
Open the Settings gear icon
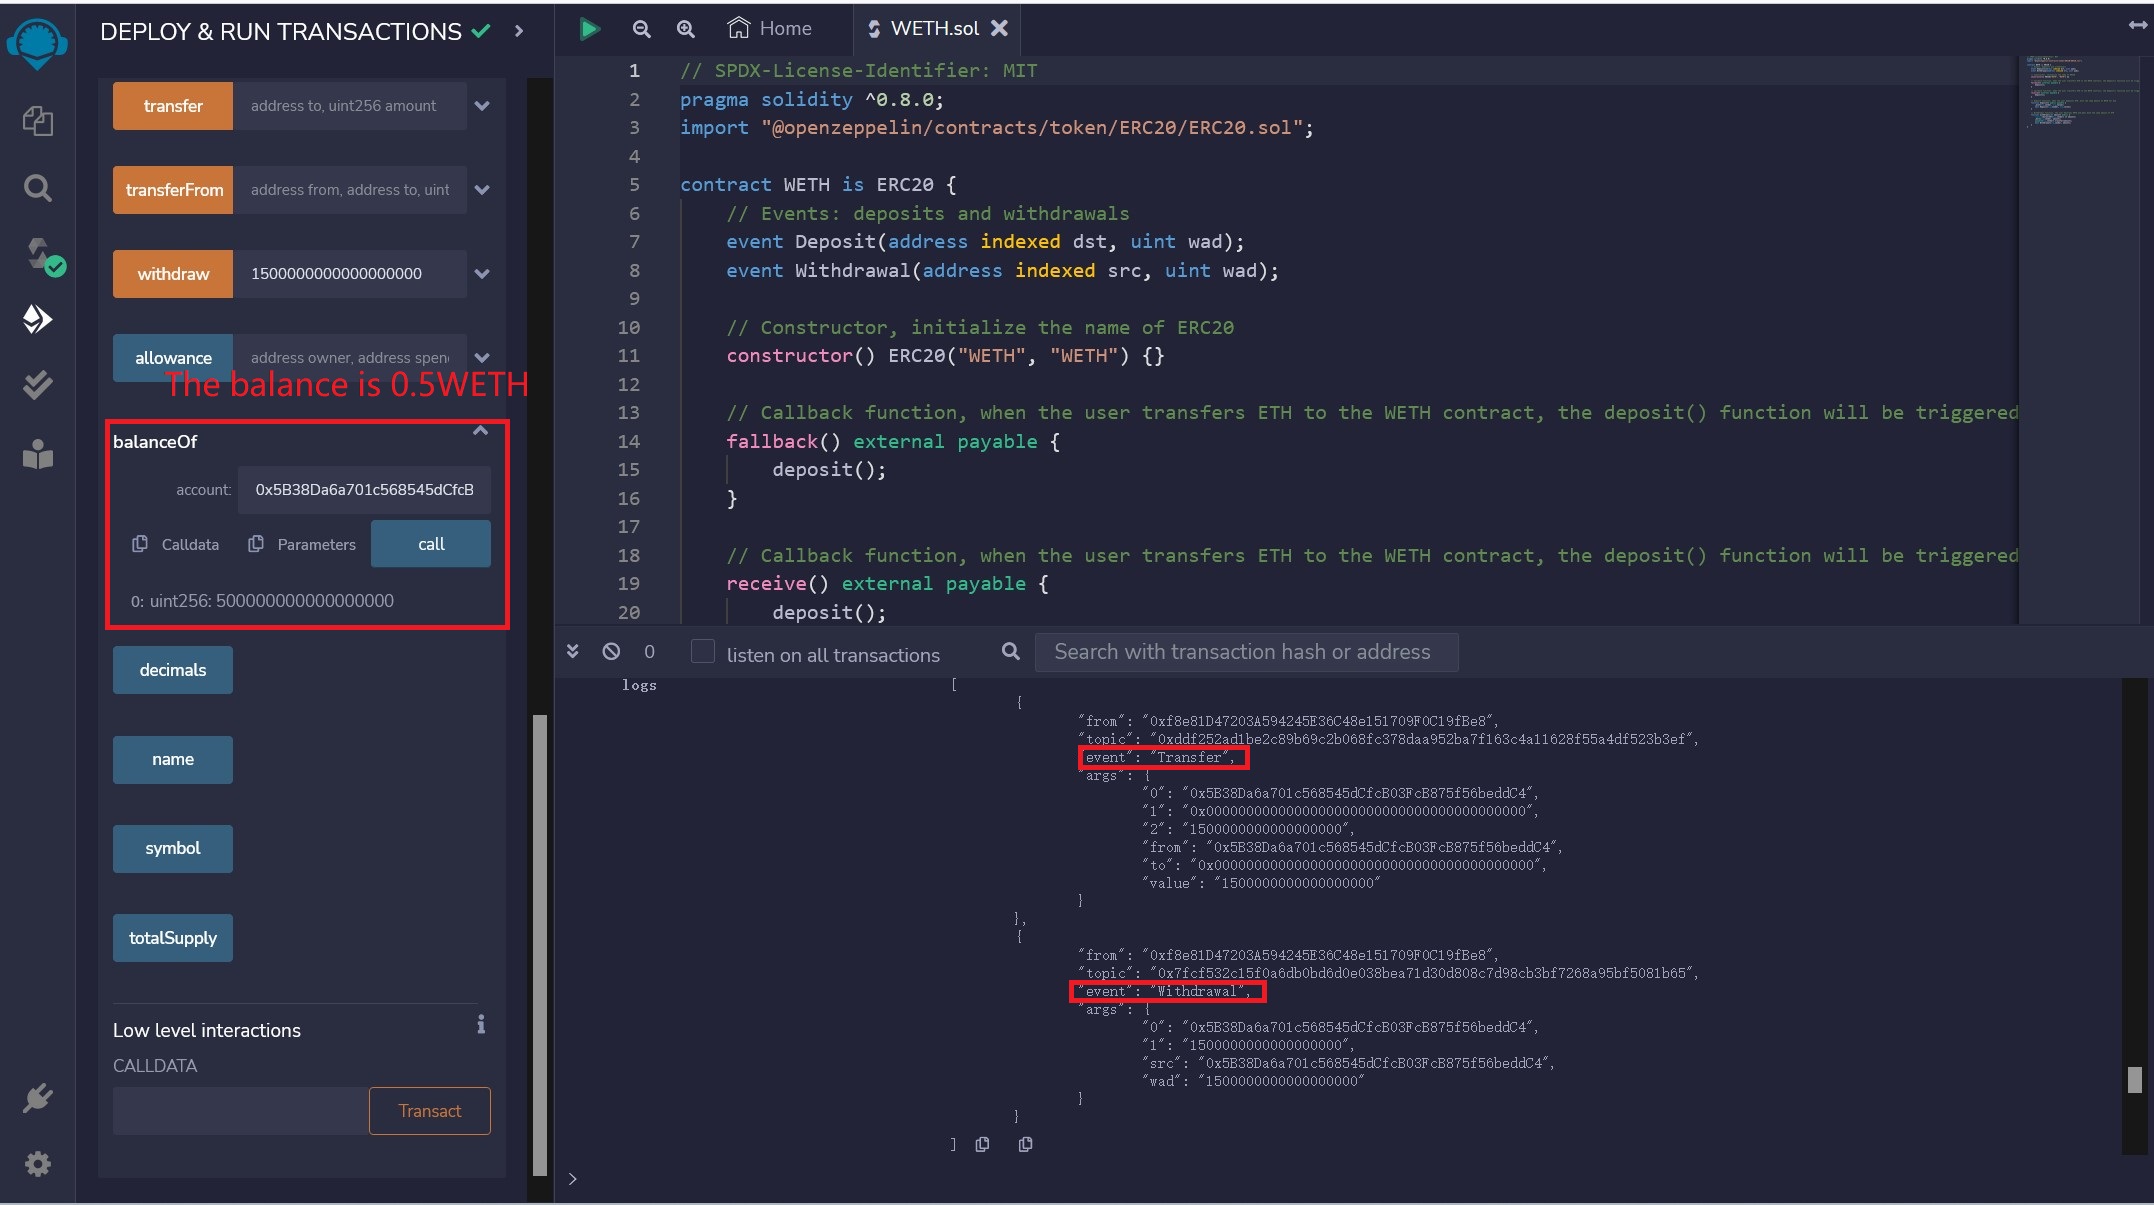pos(37,1164)
